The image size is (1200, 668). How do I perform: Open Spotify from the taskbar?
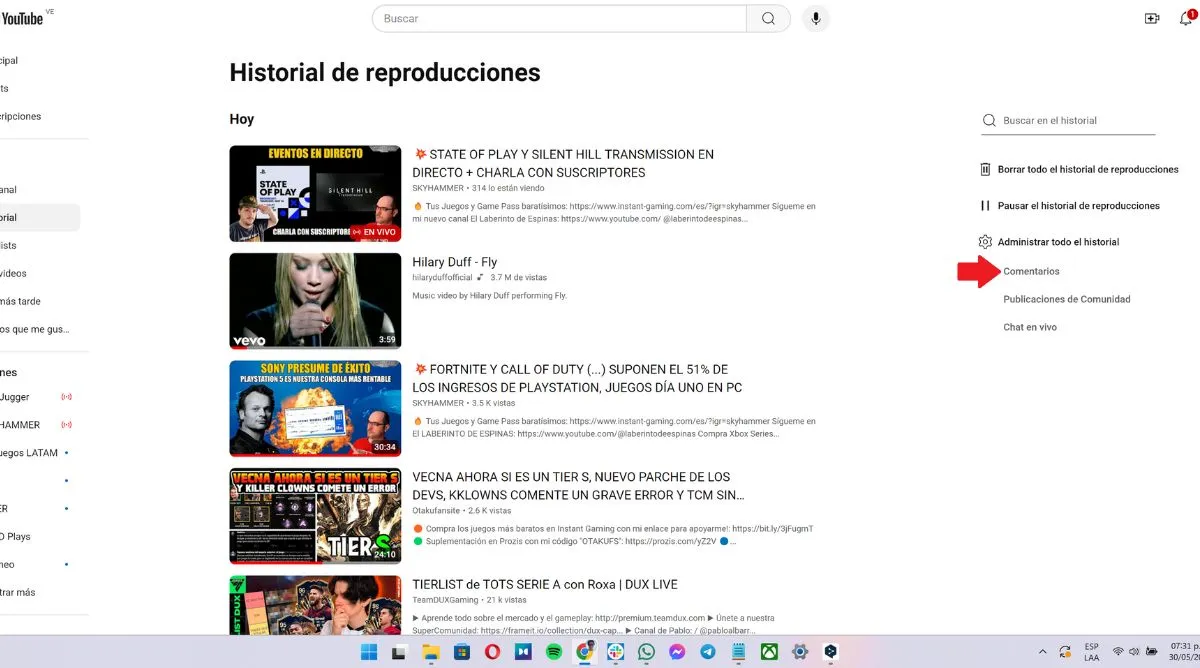[x=553, y=651]
